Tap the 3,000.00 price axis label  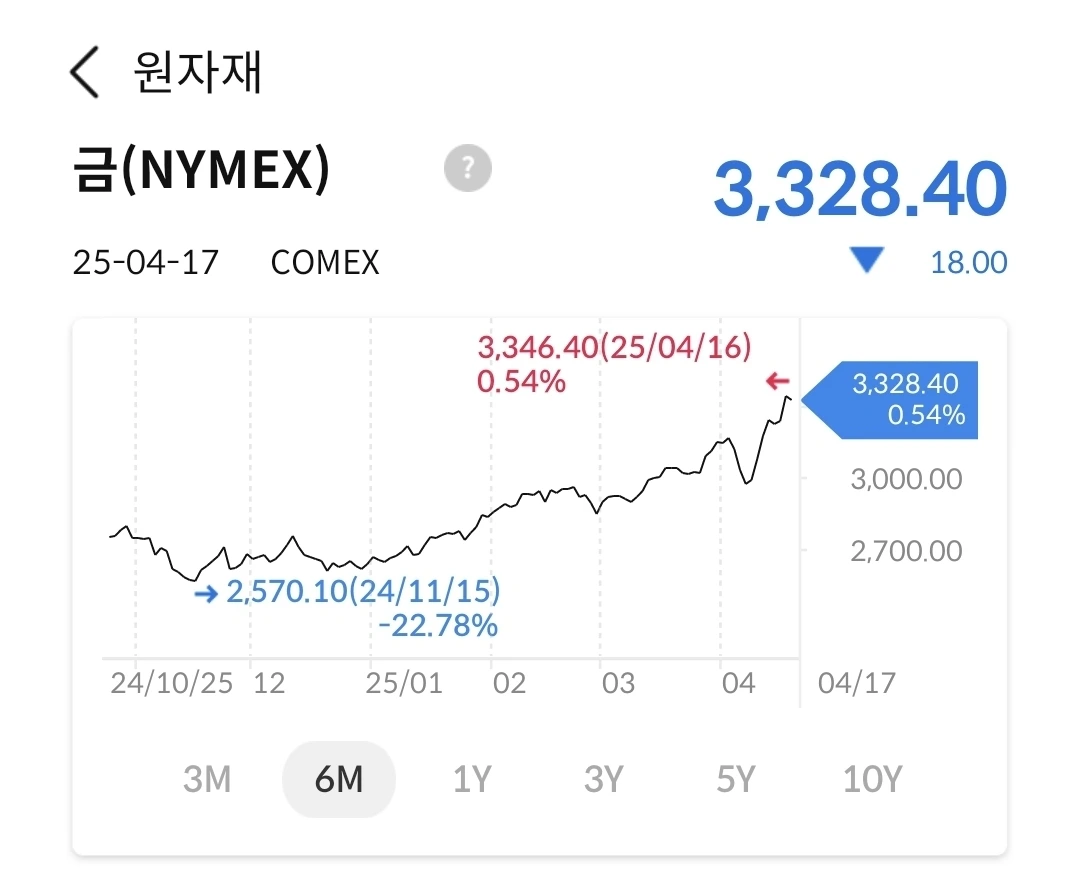coord(906,479)
